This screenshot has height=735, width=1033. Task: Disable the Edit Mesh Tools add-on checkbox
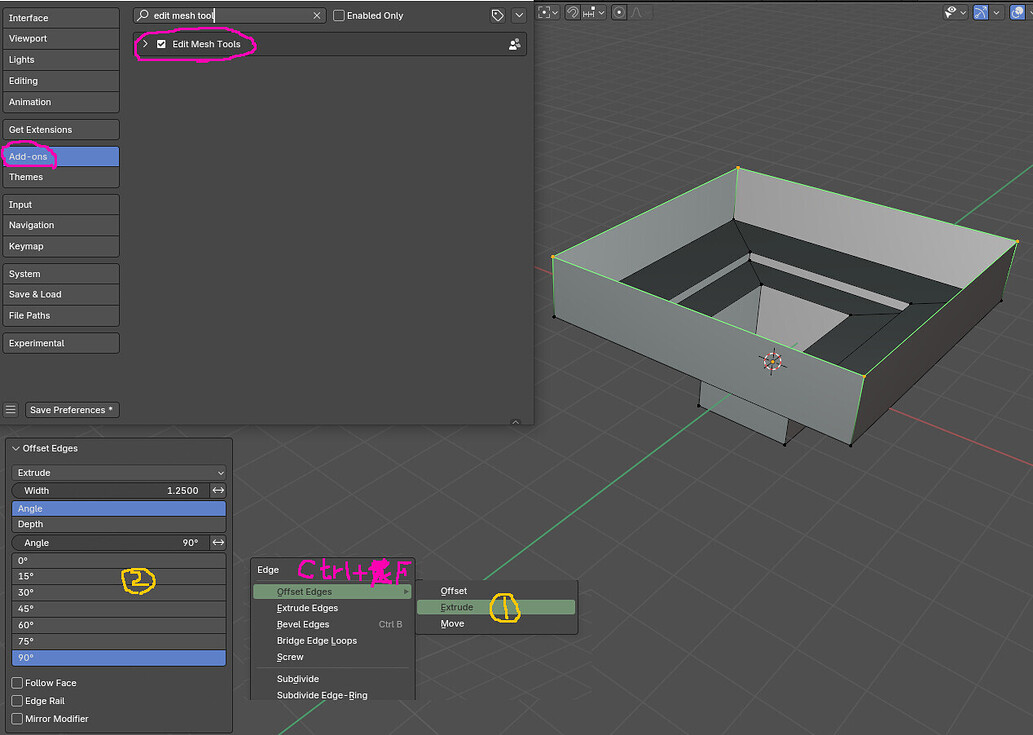tap(161, 44)
